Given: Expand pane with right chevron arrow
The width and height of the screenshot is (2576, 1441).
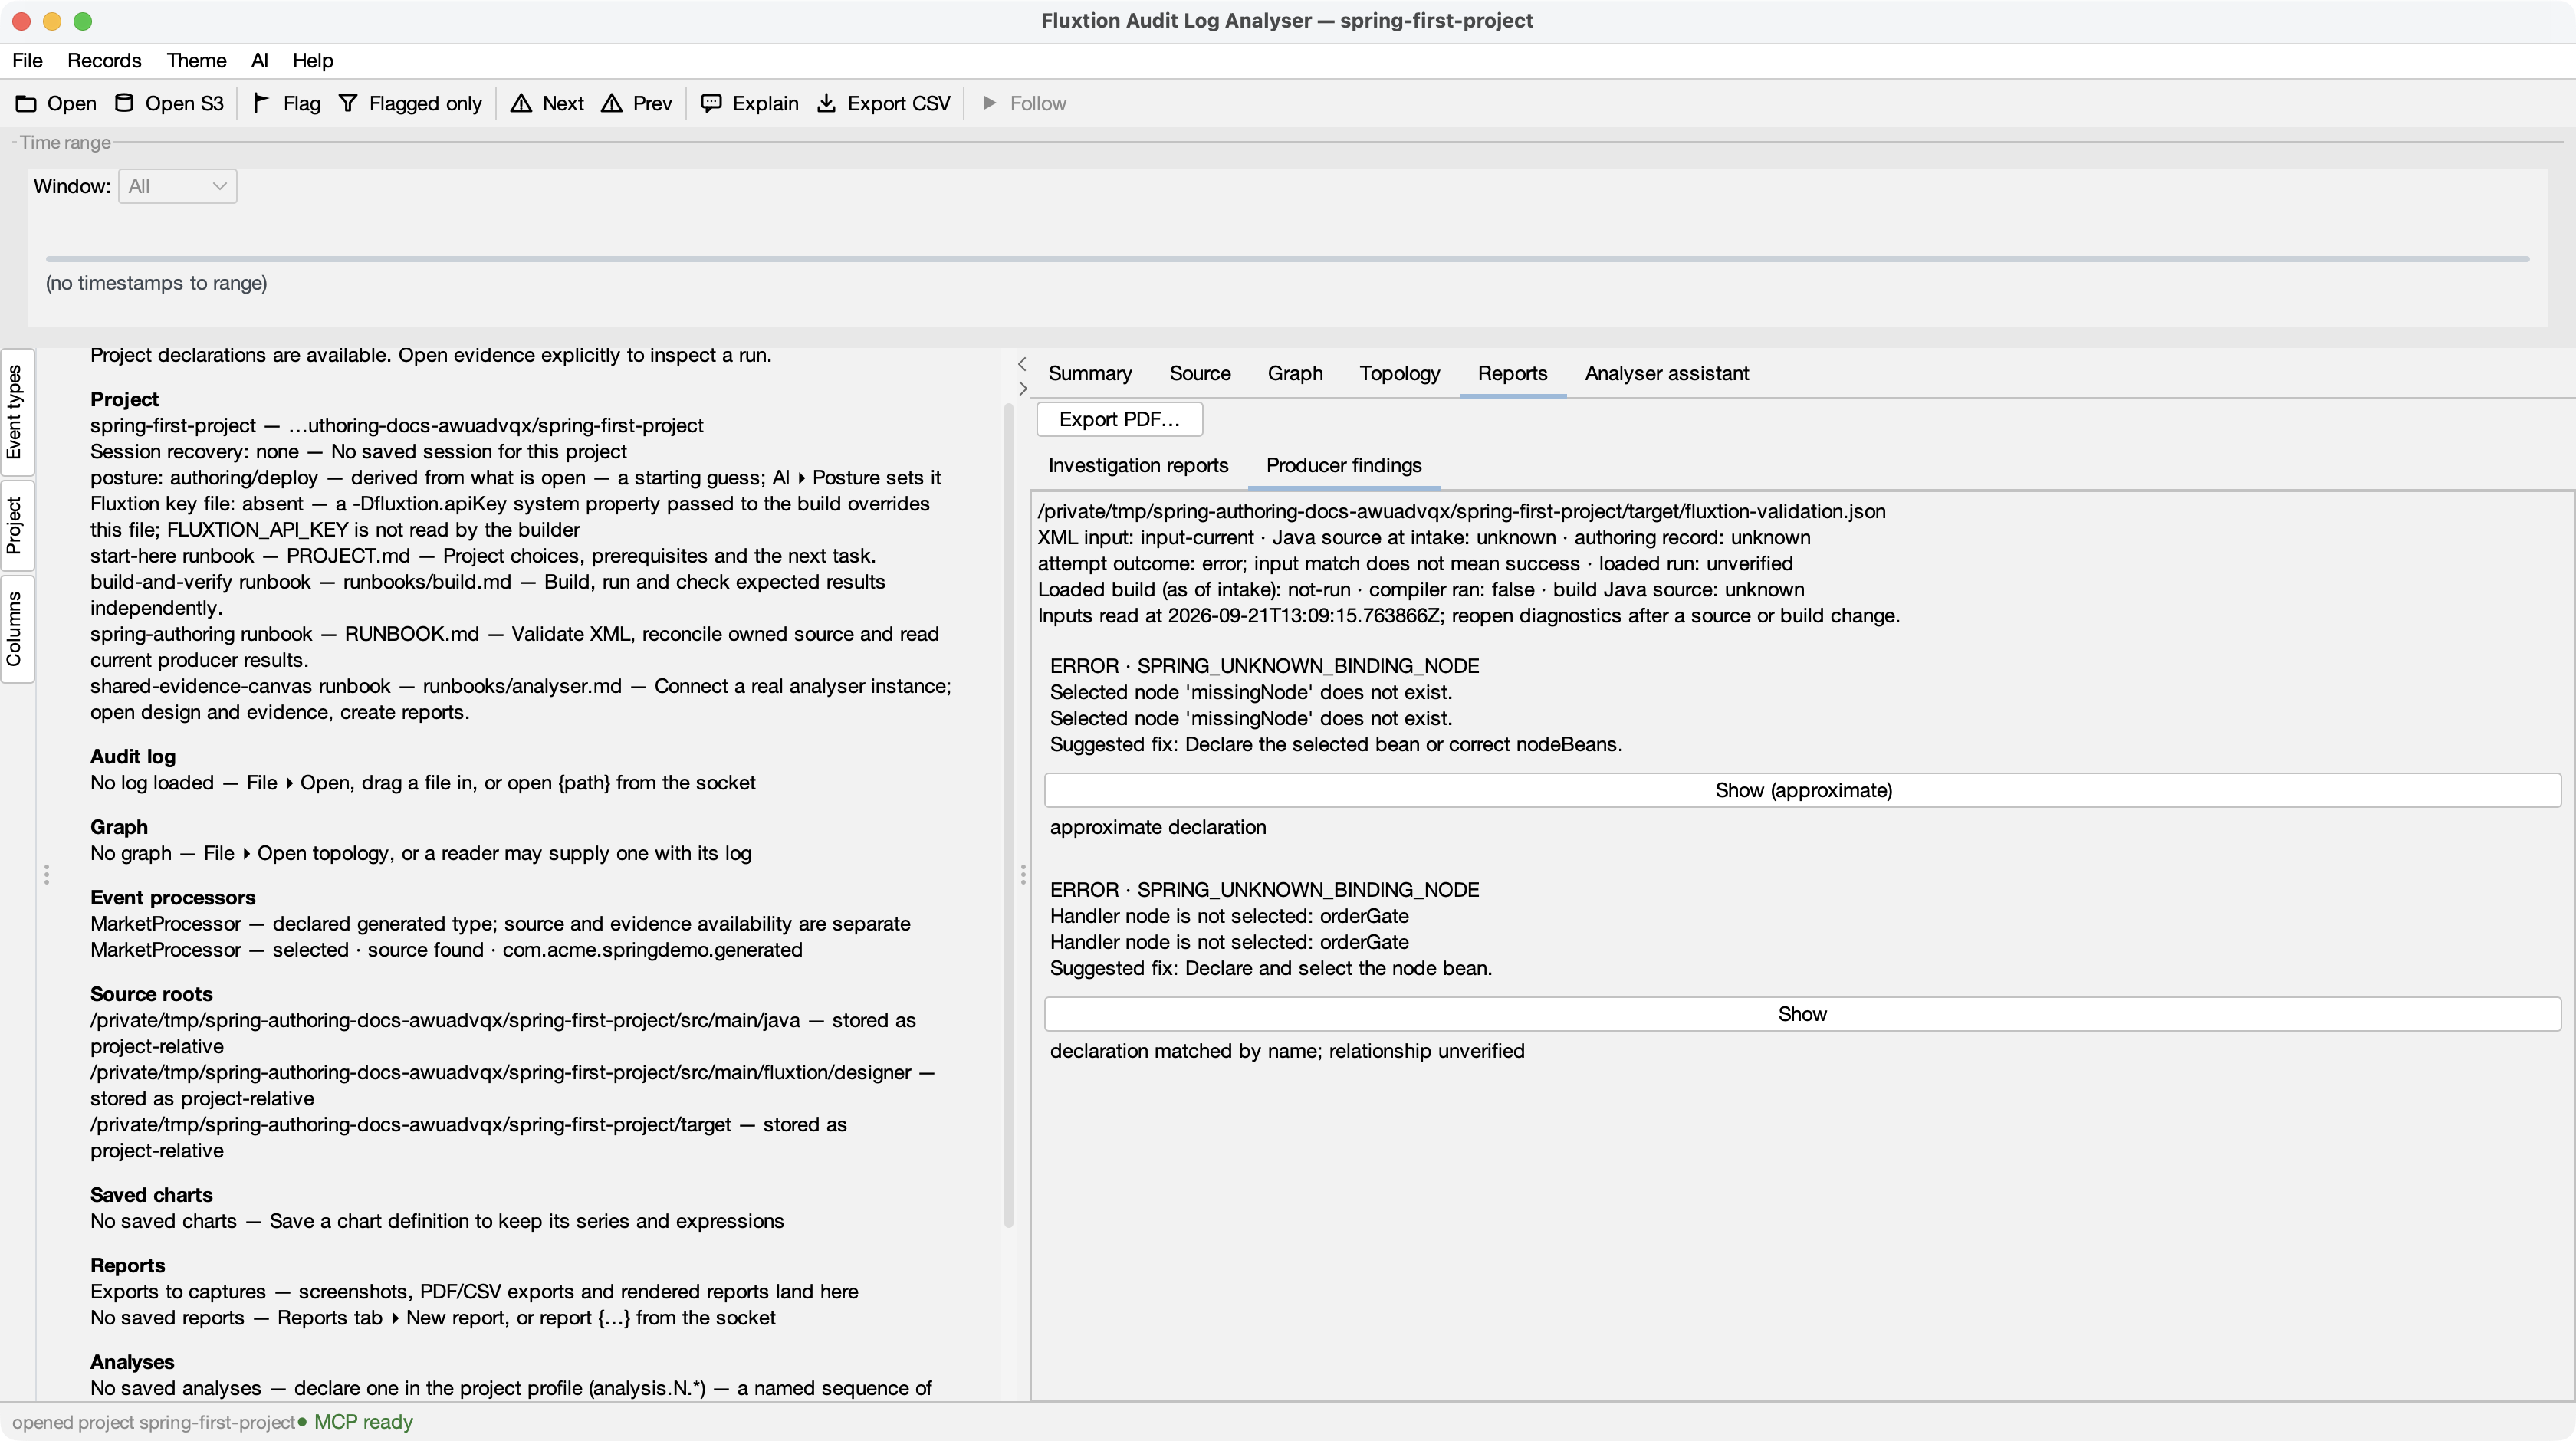Looking at the screenshot, I should click(1022, 388).
